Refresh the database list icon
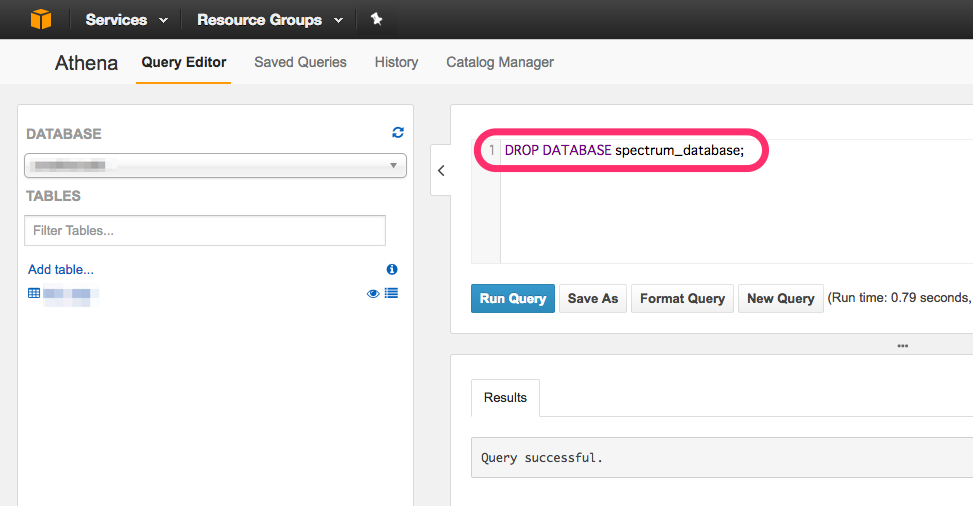 tap(398, 132)
